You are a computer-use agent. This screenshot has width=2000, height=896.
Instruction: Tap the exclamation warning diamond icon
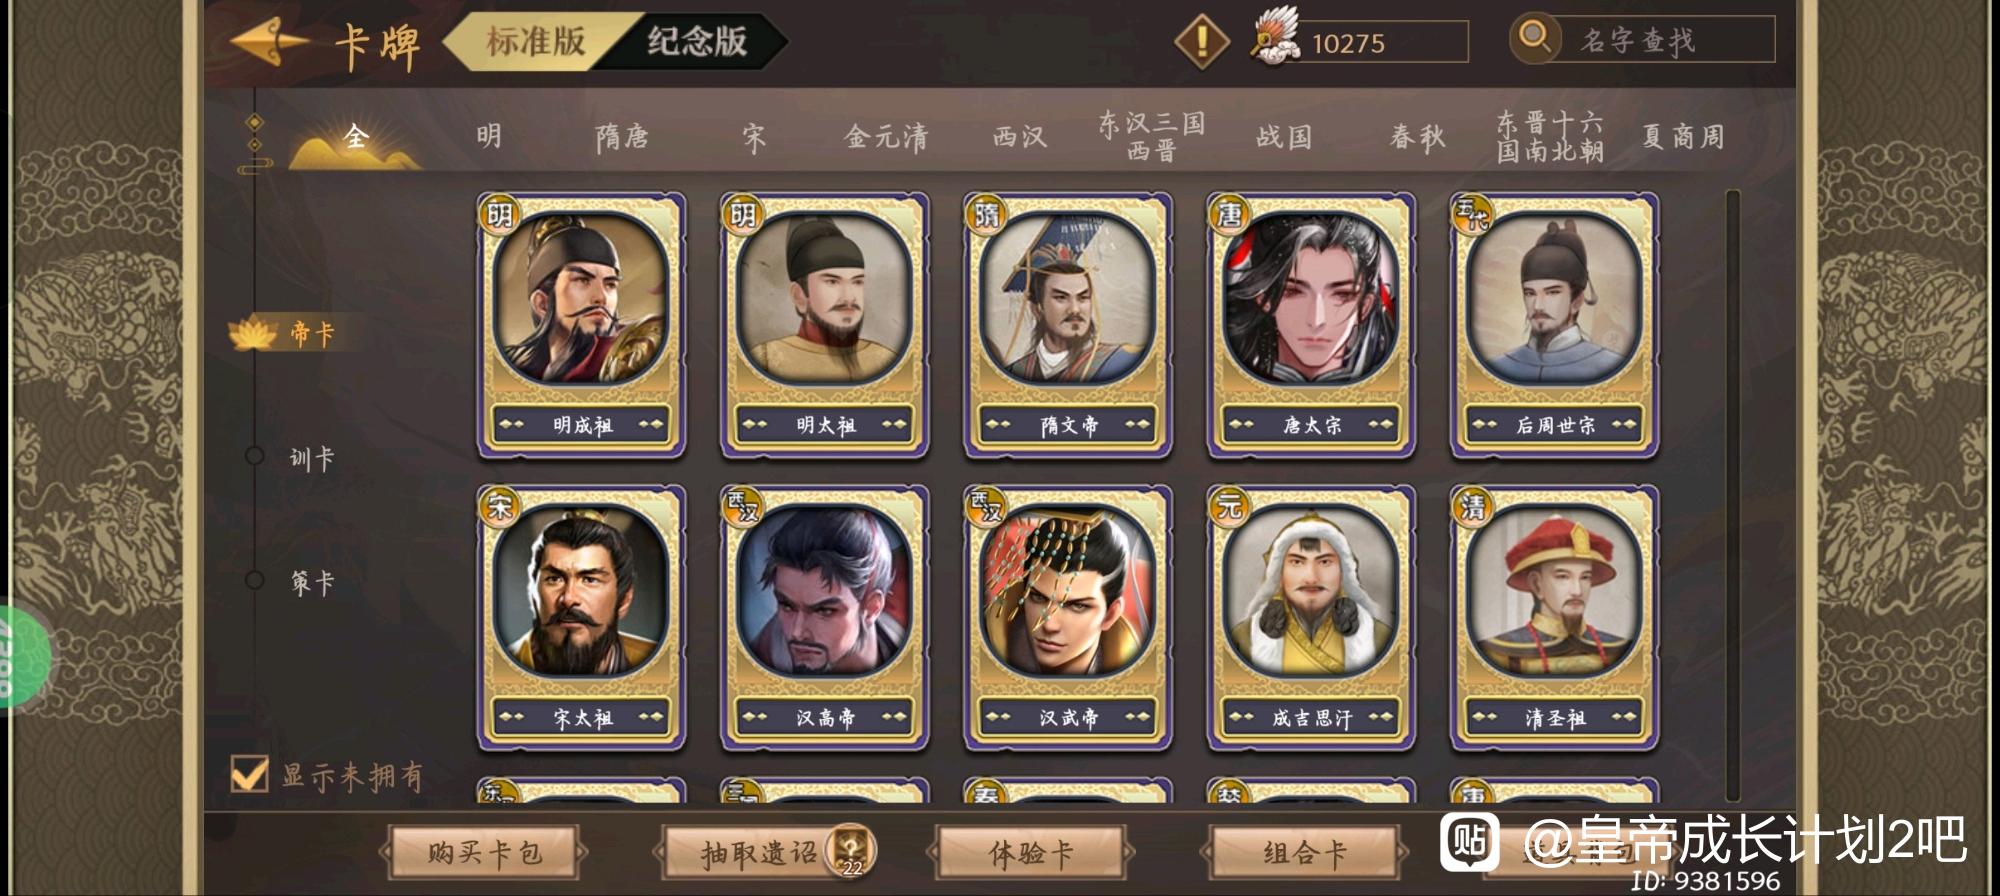pos(1201,41)
